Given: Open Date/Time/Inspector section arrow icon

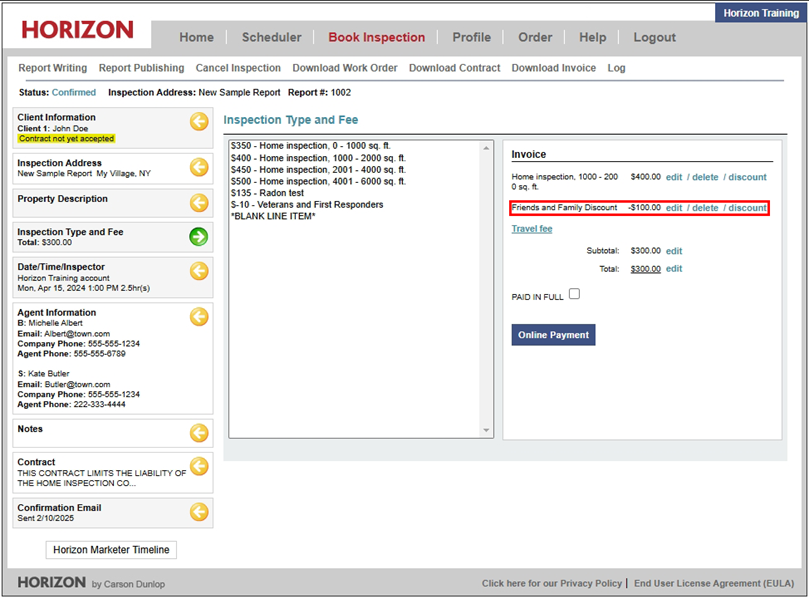Looking at the screenshot, I should (199, 272).
